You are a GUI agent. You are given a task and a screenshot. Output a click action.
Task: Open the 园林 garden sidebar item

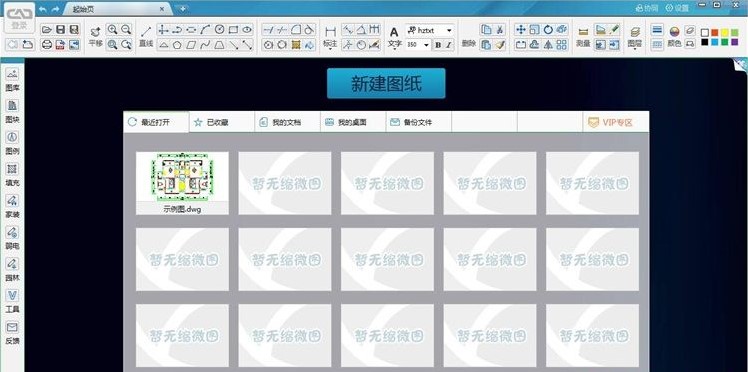pyautogui.click(x=12, y=269)
